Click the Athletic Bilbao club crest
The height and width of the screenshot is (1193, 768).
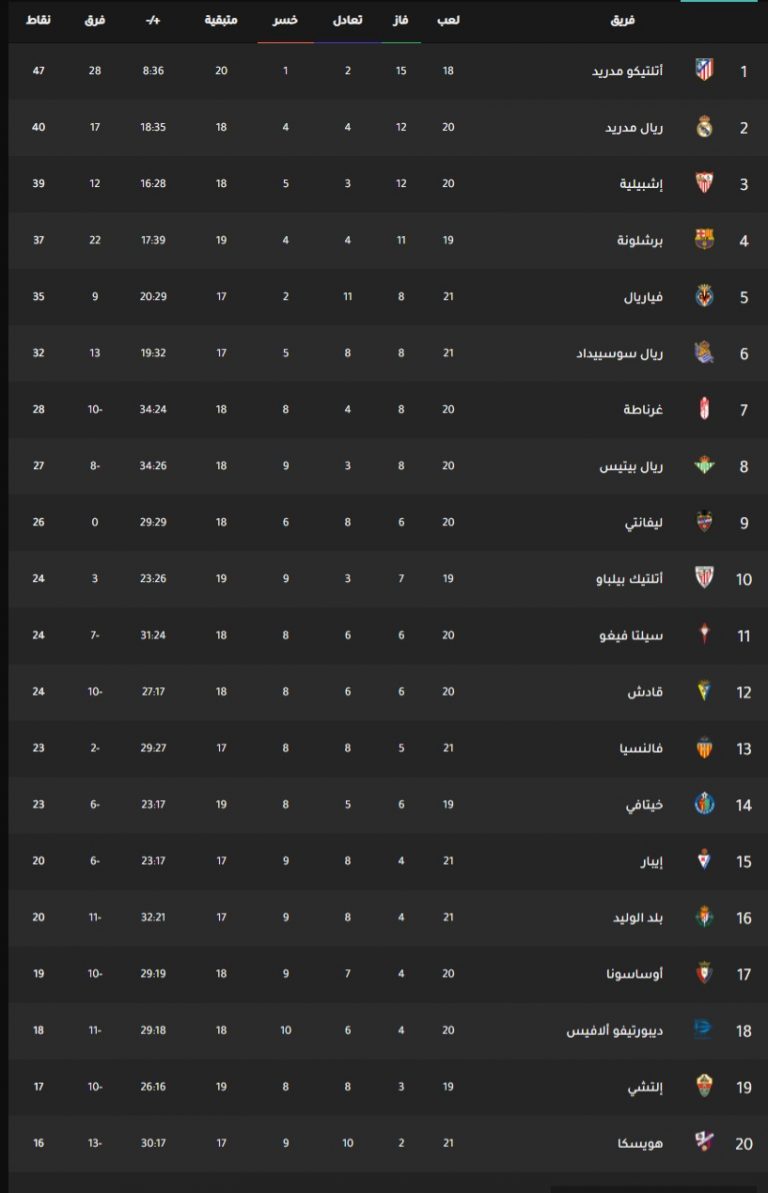coord(704,578)
